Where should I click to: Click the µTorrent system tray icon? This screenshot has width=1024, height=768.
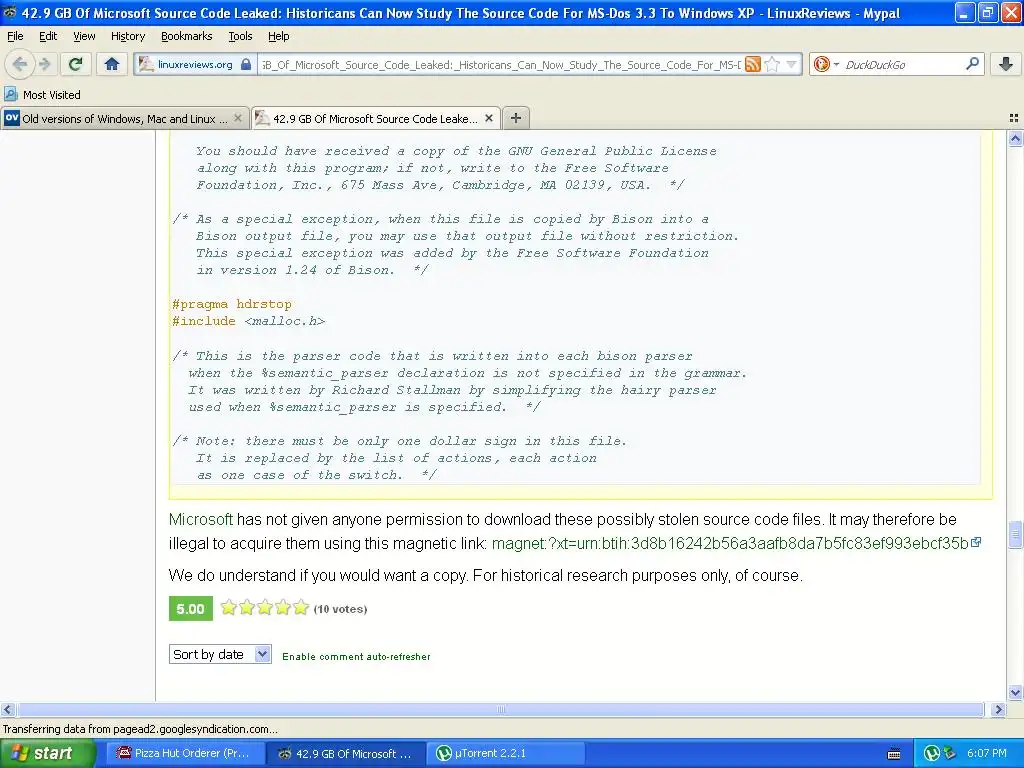pyautogui.click(x=931, y=753)
